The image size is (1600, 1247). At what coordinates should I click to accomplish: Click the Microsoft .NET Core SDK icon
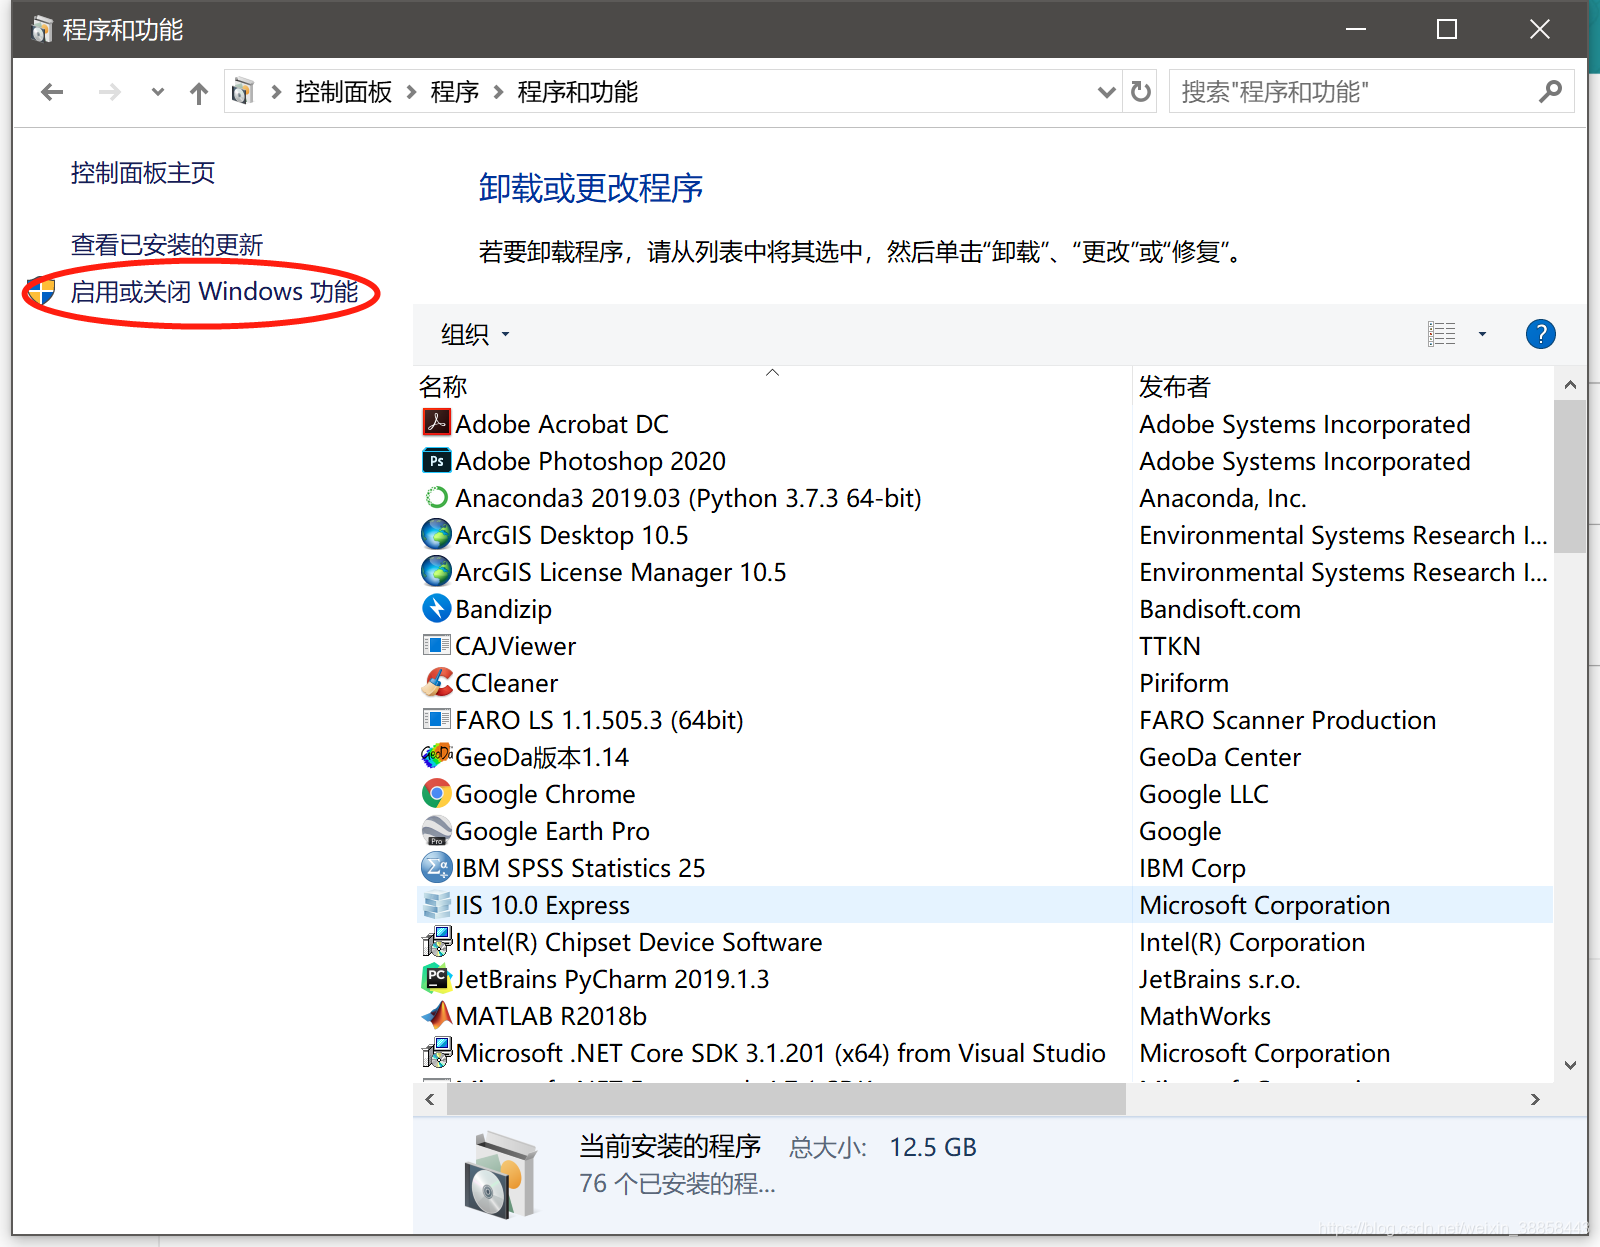tap(436, 1052)
